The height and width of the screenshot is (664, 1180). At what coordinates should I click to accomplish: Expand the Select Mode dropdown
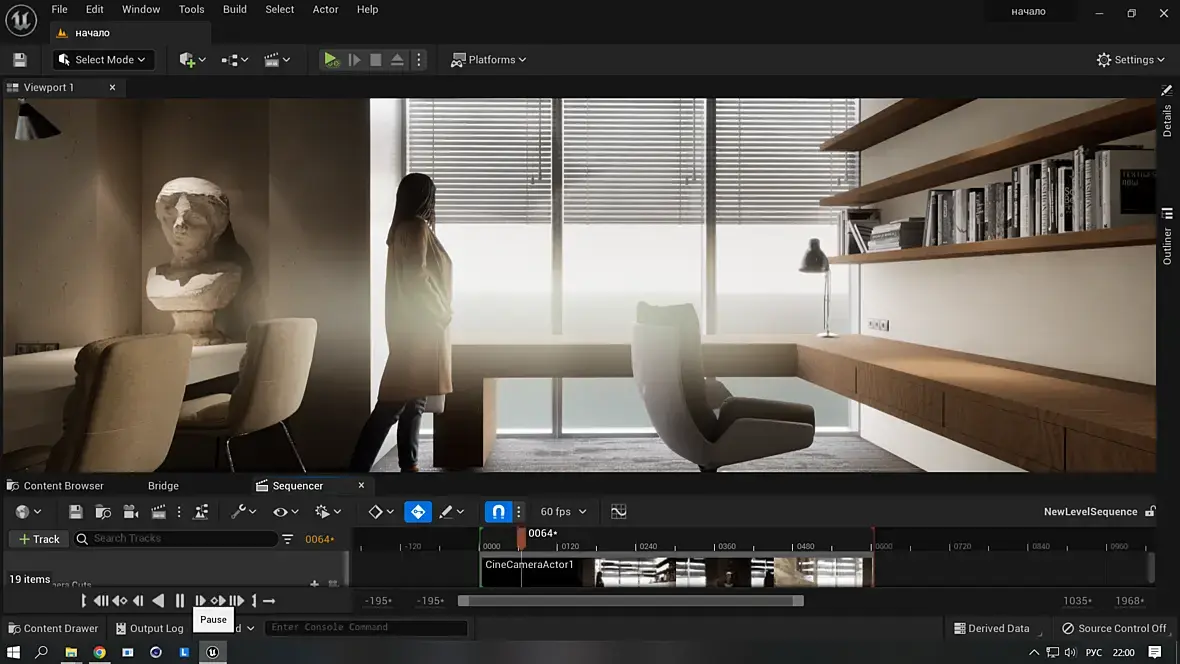point(104,60)
